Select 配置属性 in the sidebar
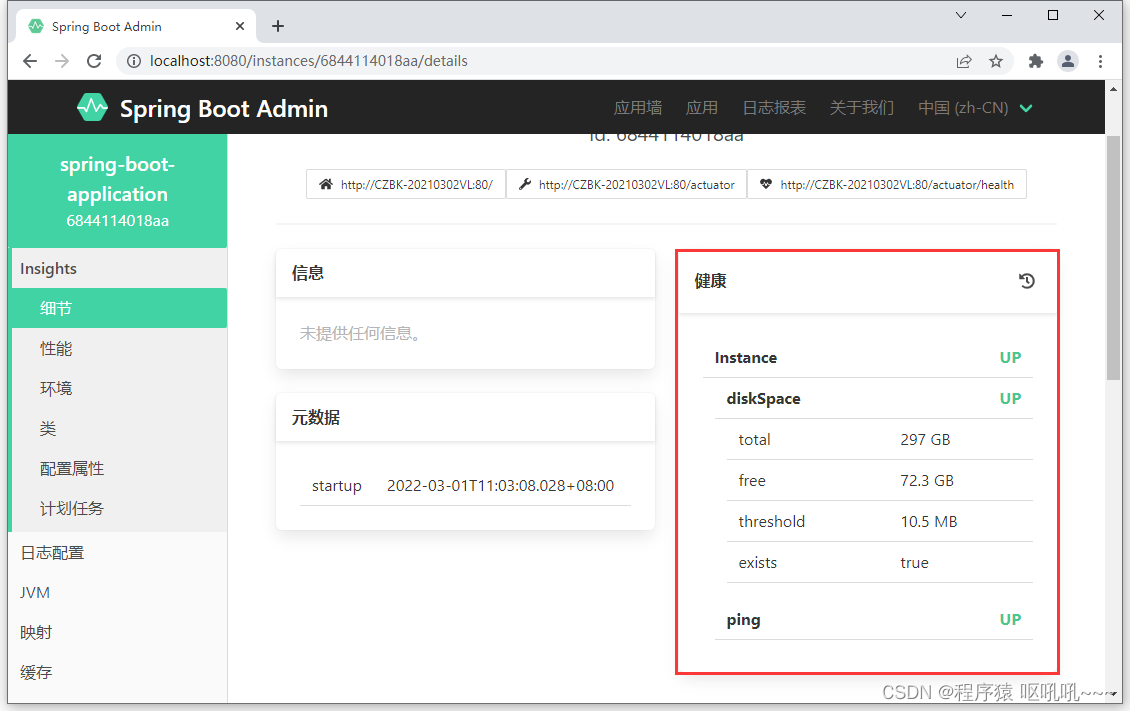 pyautogui.click(x=119, y=469)
